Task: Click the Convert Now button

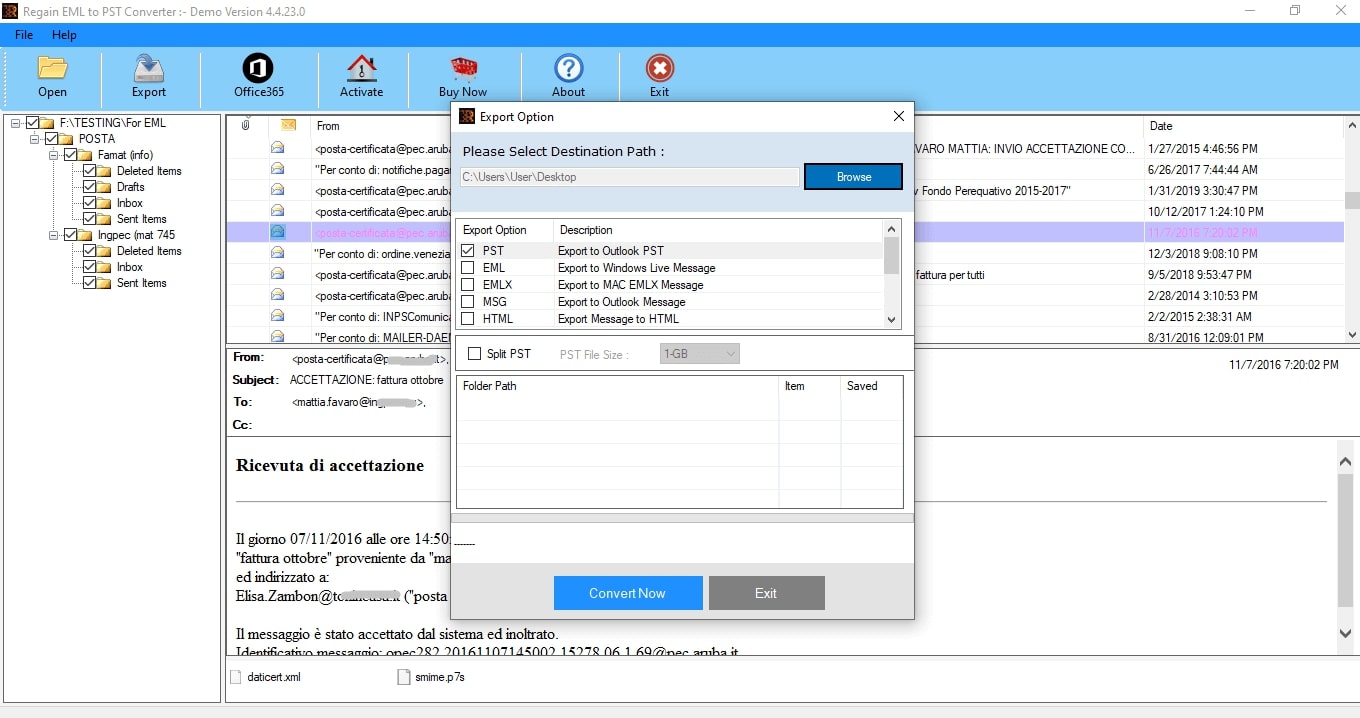Action: coord(628,593)
